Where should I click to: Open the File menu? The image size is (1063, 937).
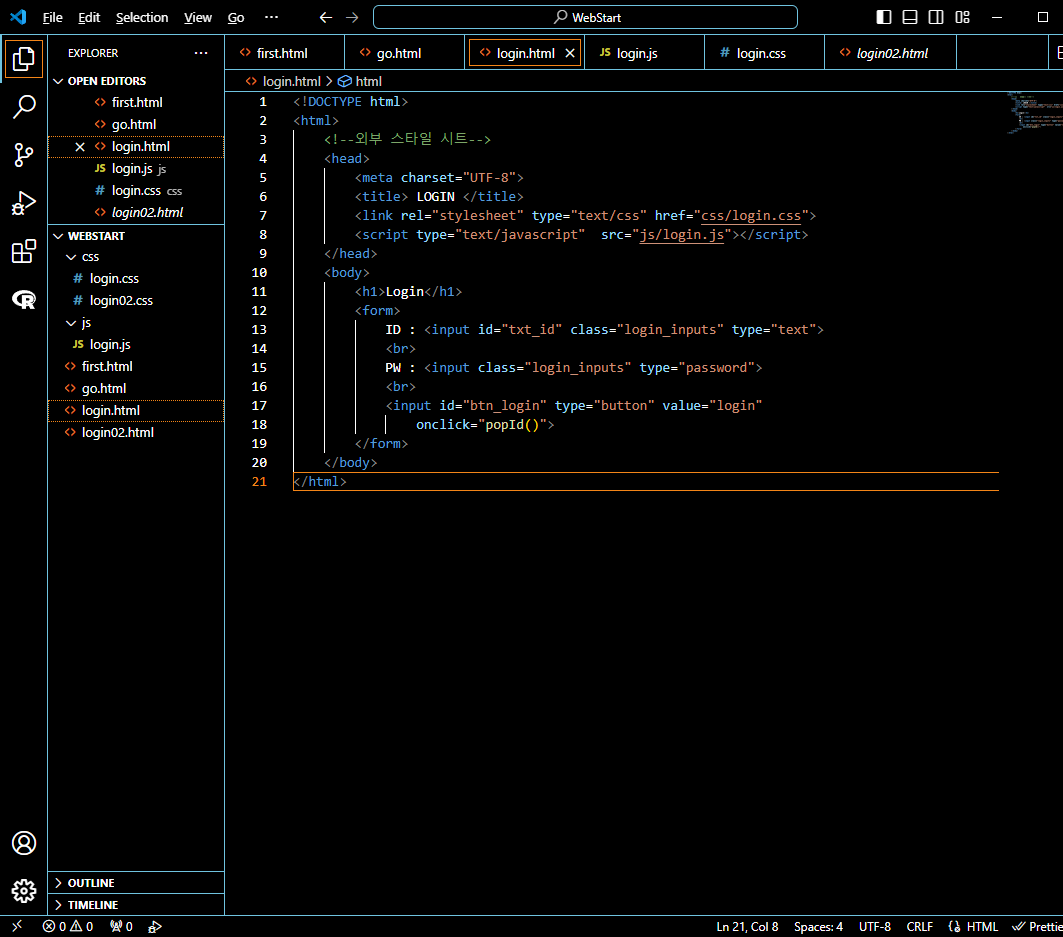(x=52, y=18)
